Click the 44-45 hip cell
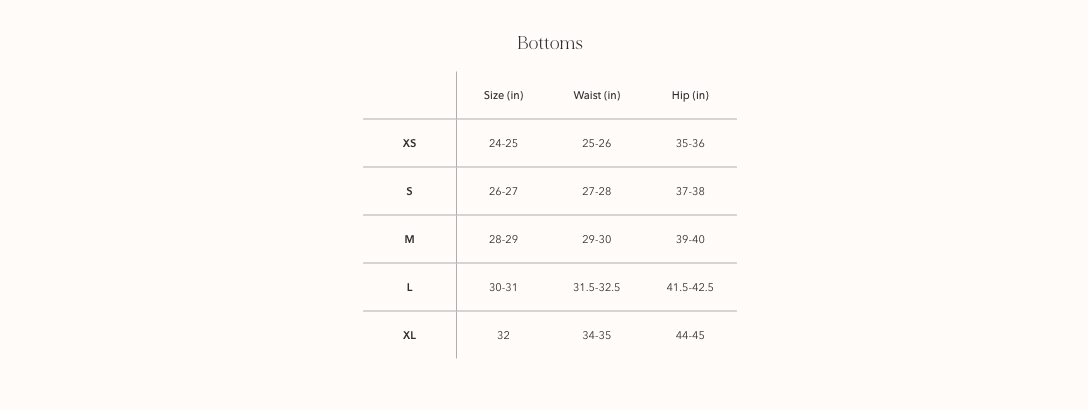The width and height of the screenshot is (1088, 411). tap(690, 335)
